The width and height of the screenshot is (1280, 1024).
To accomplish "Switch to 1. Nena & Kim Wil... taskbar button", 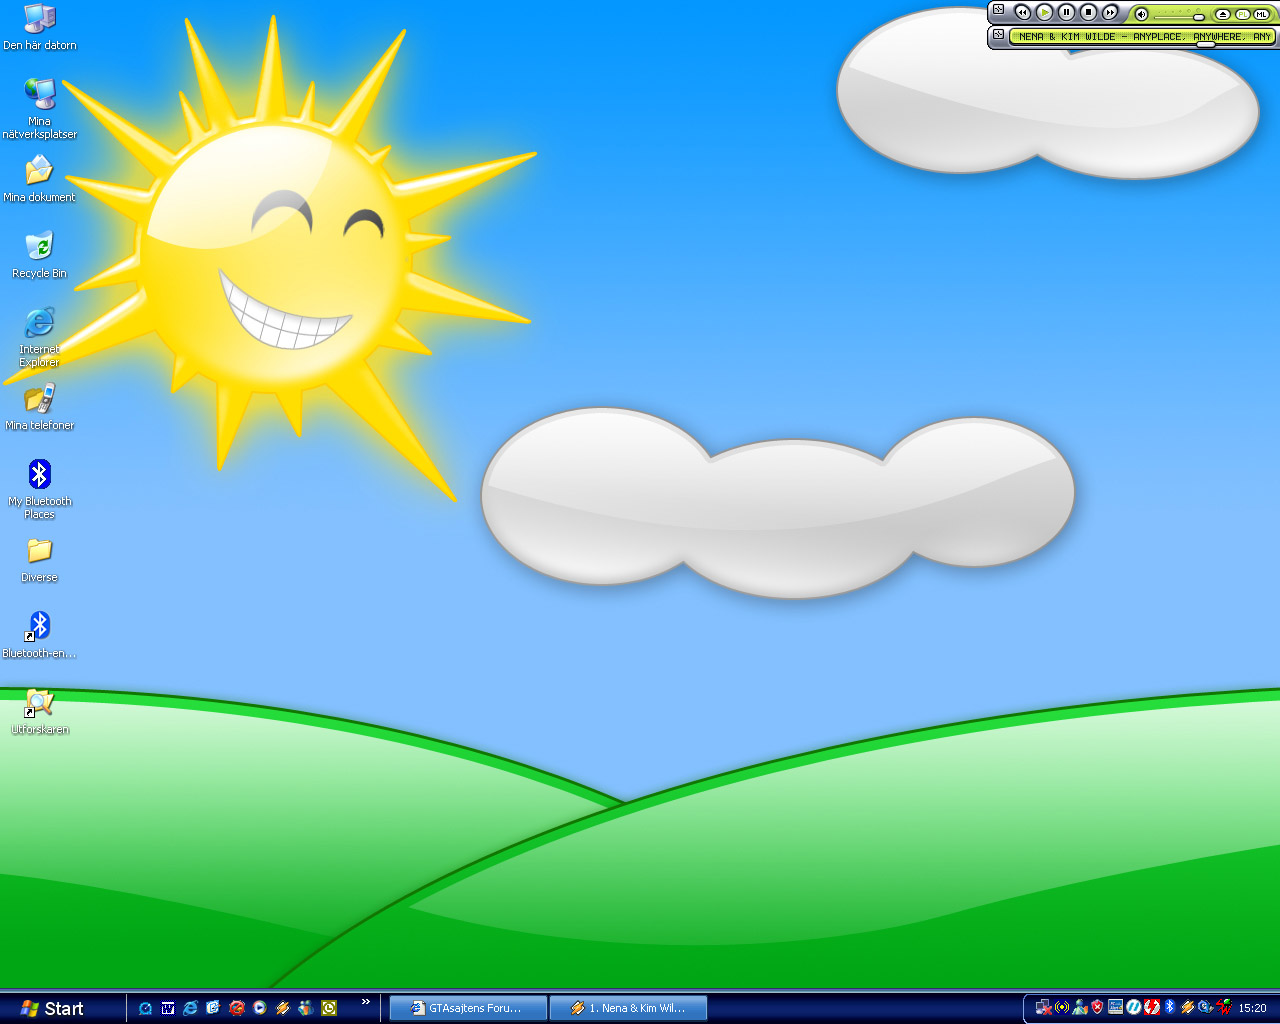I will tap(630, 1008).
